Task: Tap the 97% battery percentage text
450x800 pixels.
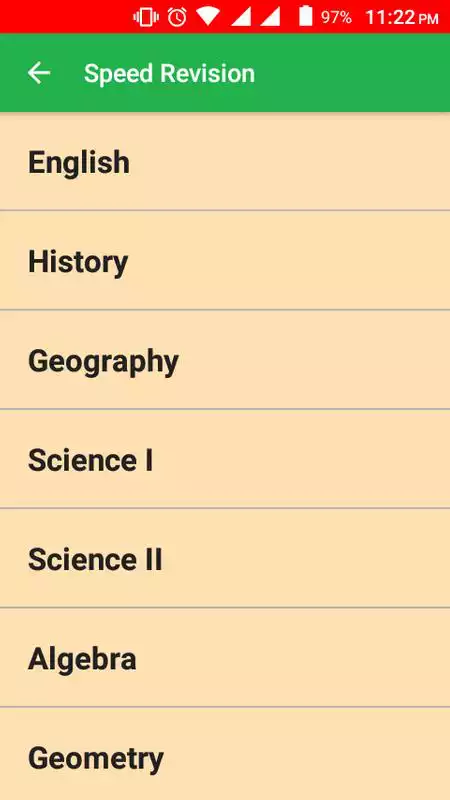Action: [336, 18]
